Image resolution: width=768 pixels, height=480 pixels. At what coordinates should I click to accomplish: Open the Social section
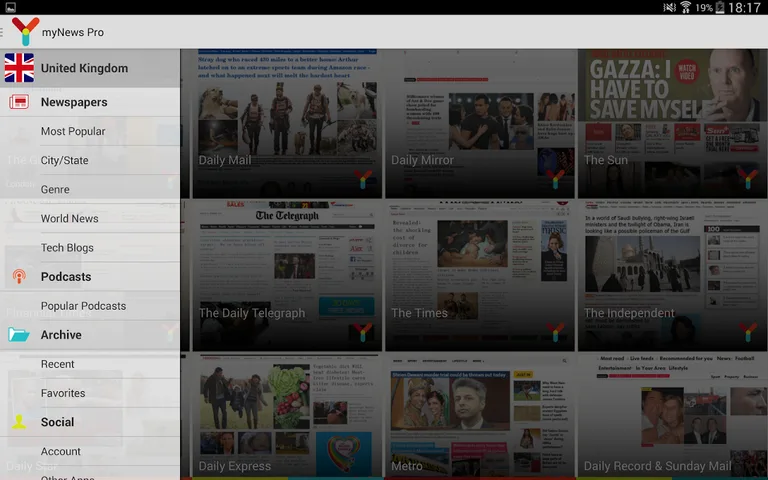click(90, 422)
